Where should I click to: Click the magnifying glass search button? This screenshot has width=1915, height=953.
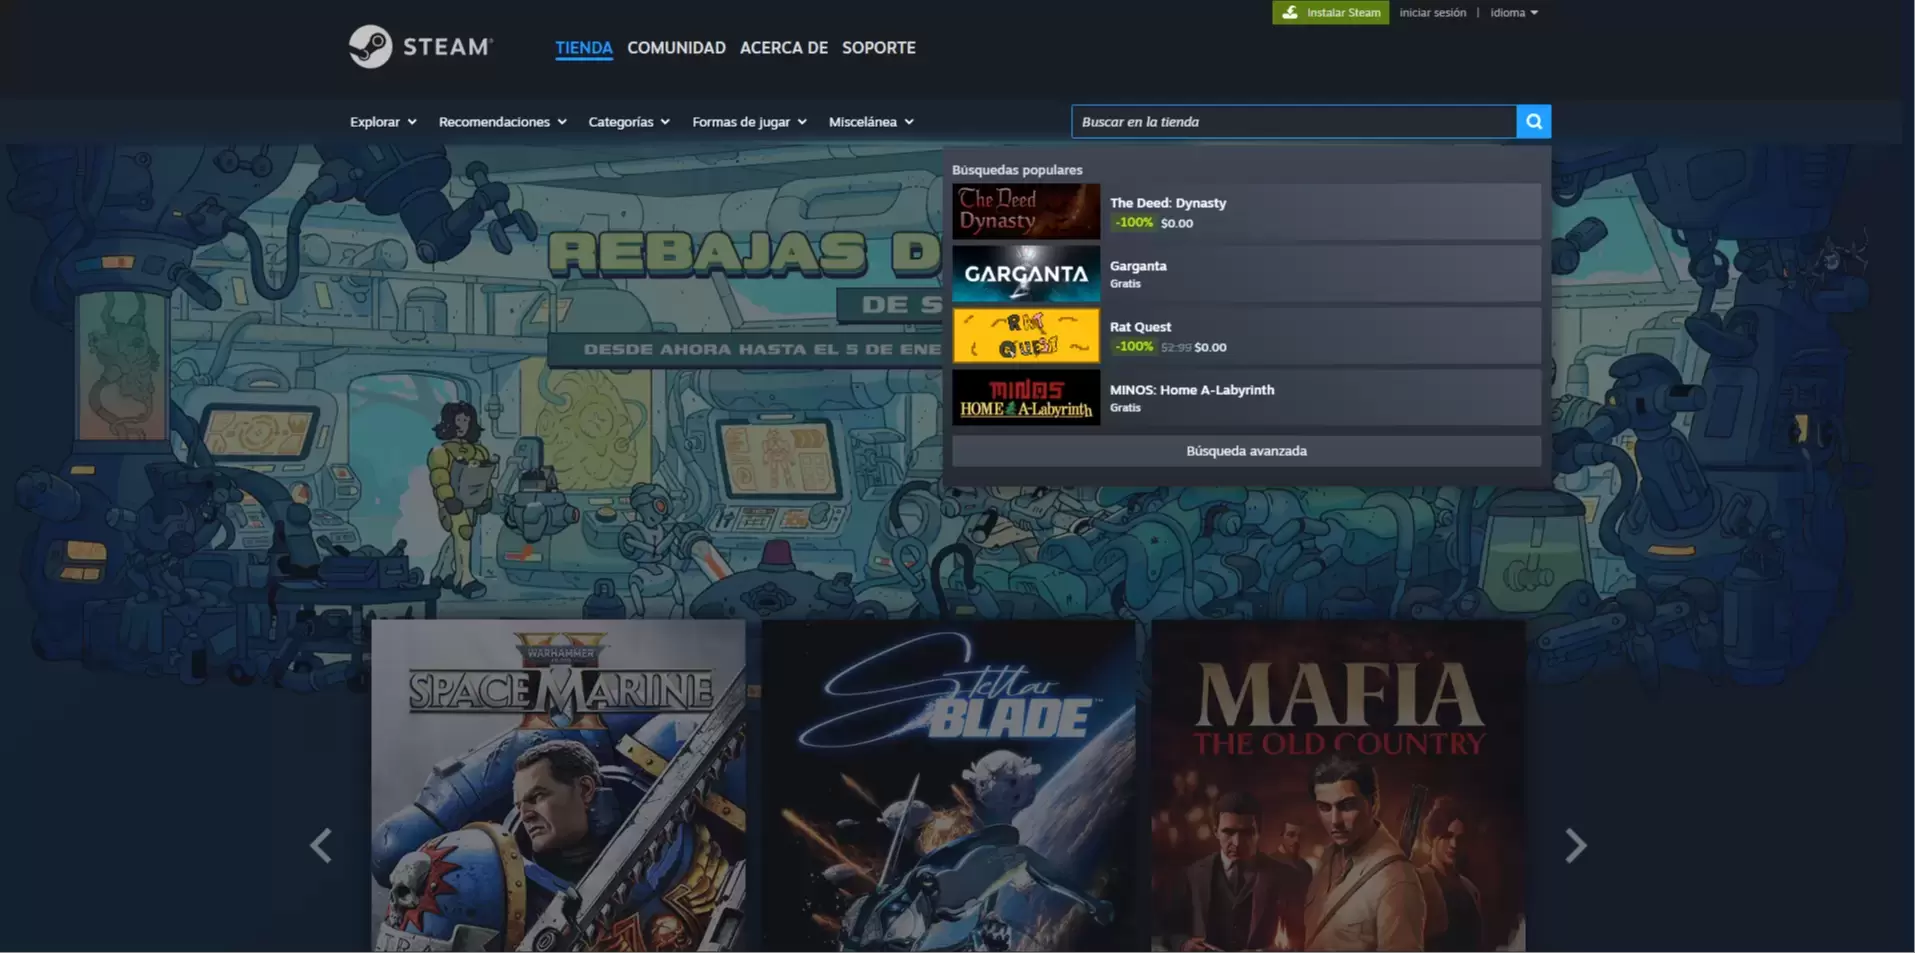[x=1533, y=122]
